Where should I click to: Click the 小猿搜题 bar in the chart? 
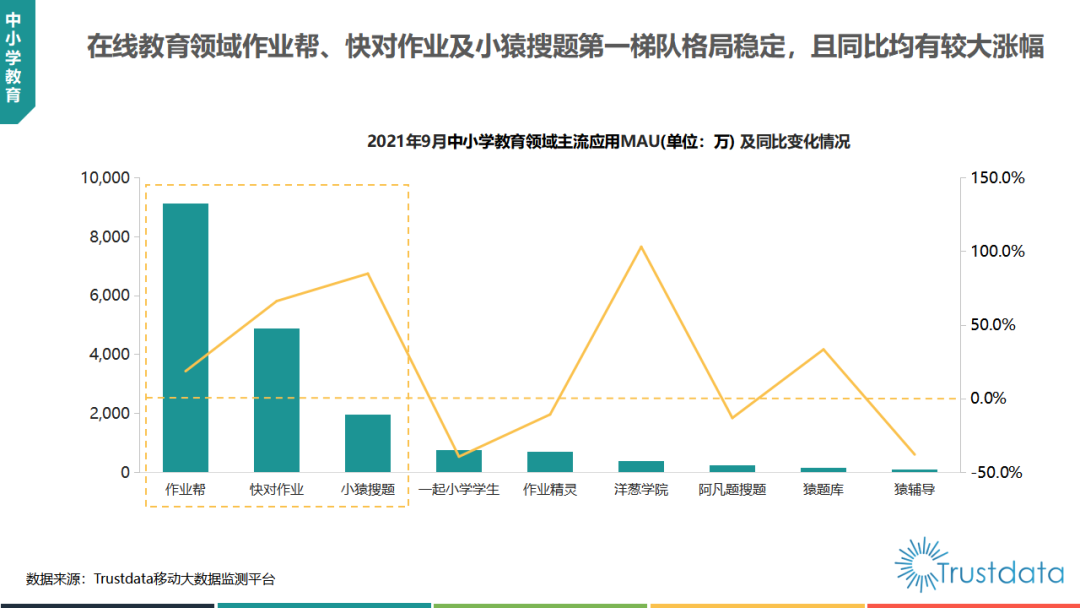click(x=367, y=443)
